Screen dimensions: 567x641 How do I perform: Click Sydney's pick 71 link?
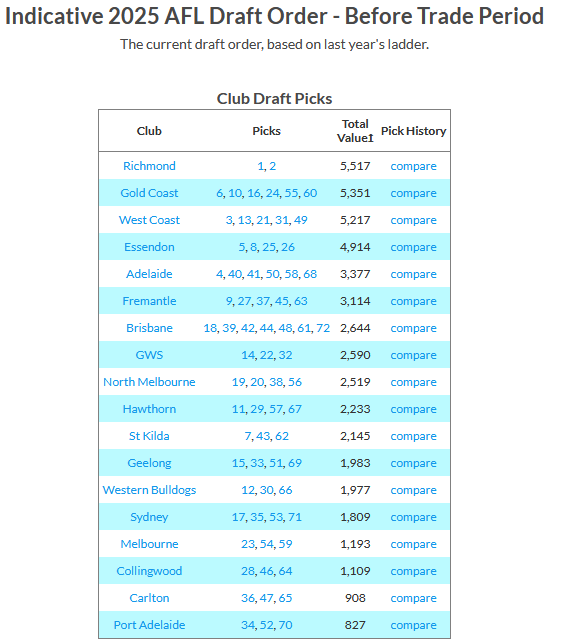pos(295,517)
